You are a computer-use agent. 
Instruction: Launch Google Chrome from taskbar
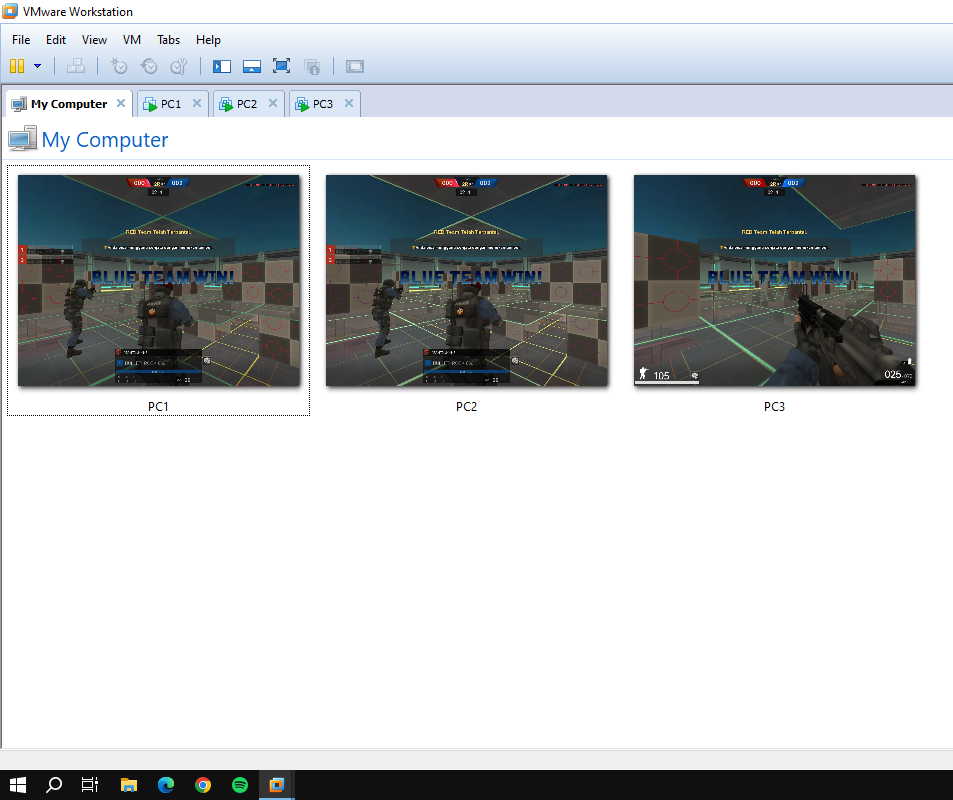coord(203,785)
